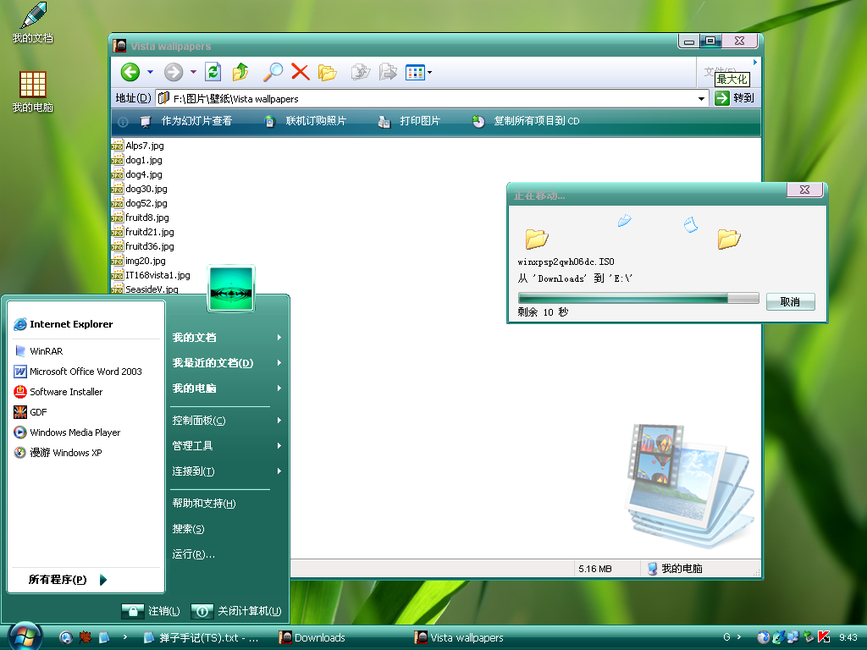Click the Move To toolbar icon
This screenshot has height=650, width=867.
360,72
